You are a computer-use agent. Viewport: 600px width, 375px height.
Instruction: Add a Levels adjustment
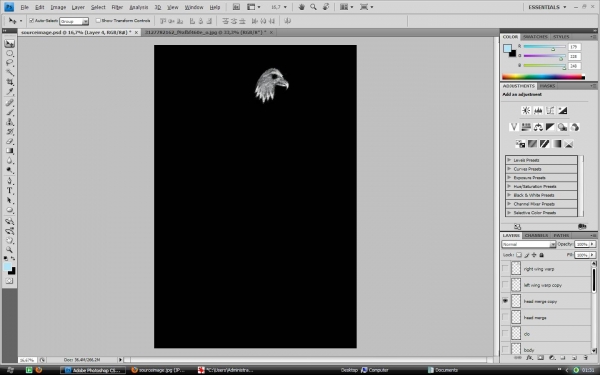(x=538, y=111)
